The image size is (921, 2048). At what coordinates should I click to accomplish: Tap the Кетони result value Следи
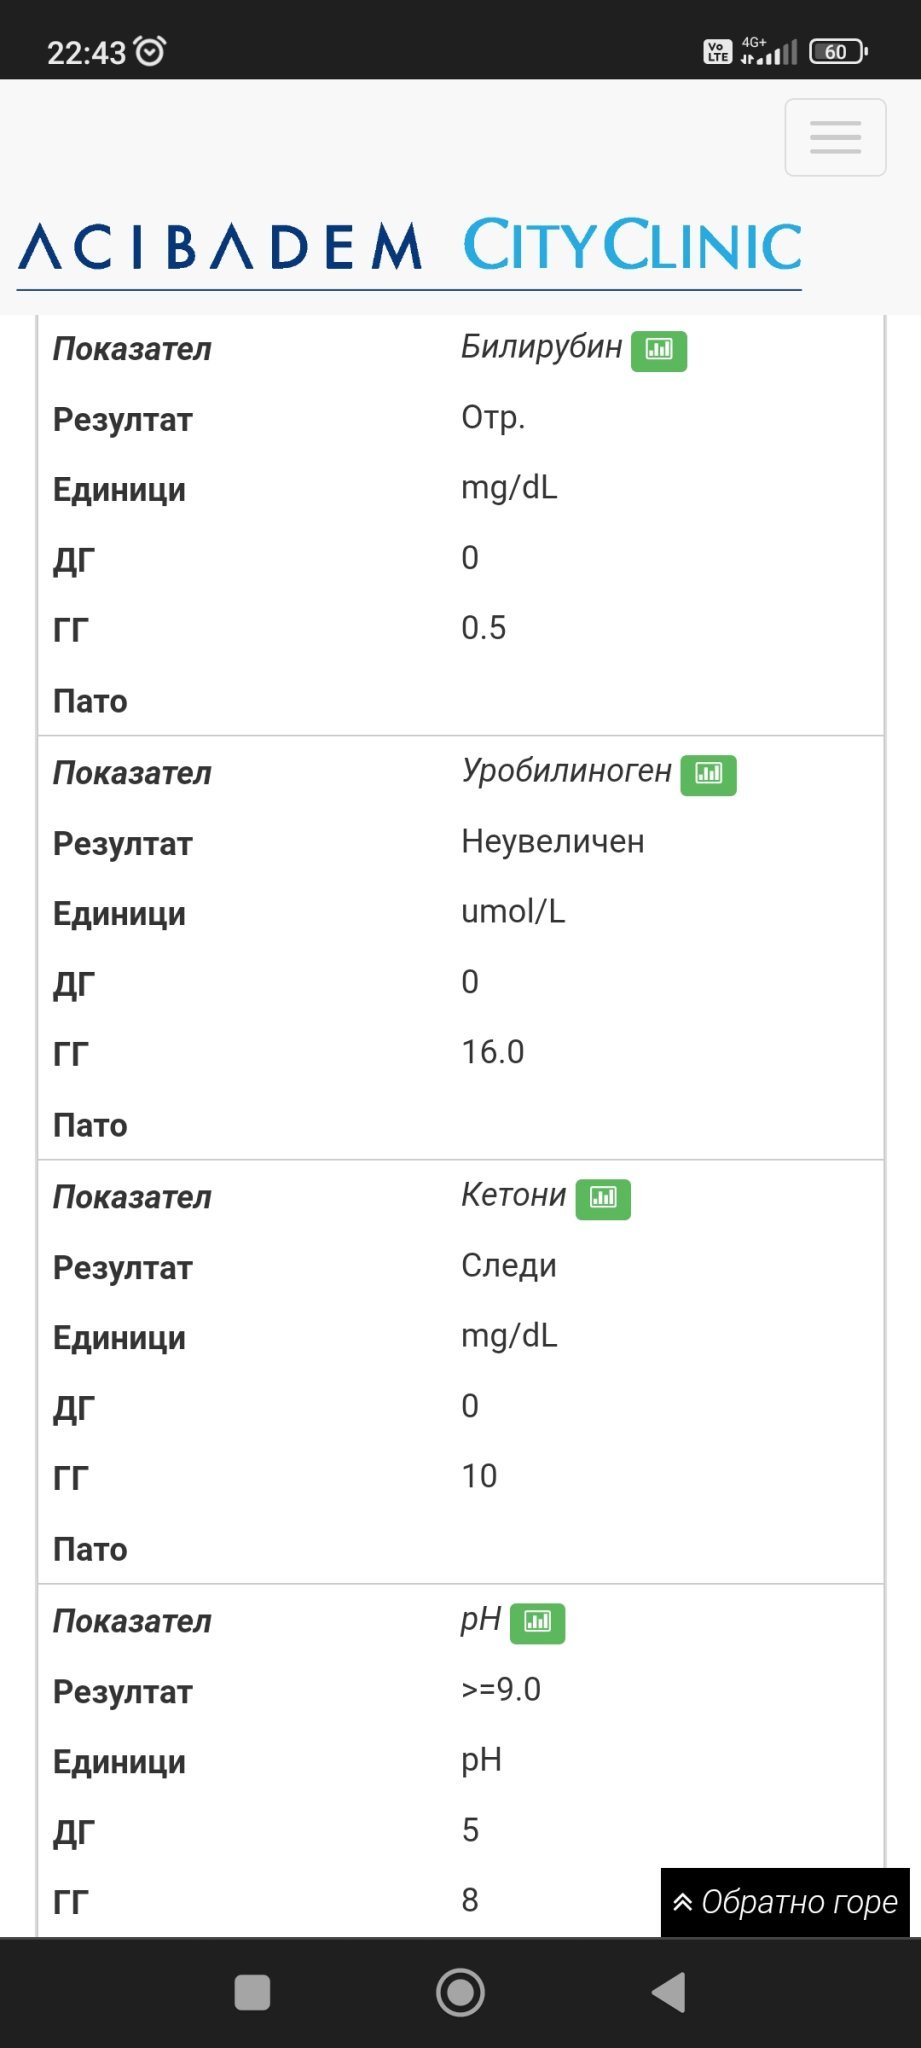(508, 1266)
